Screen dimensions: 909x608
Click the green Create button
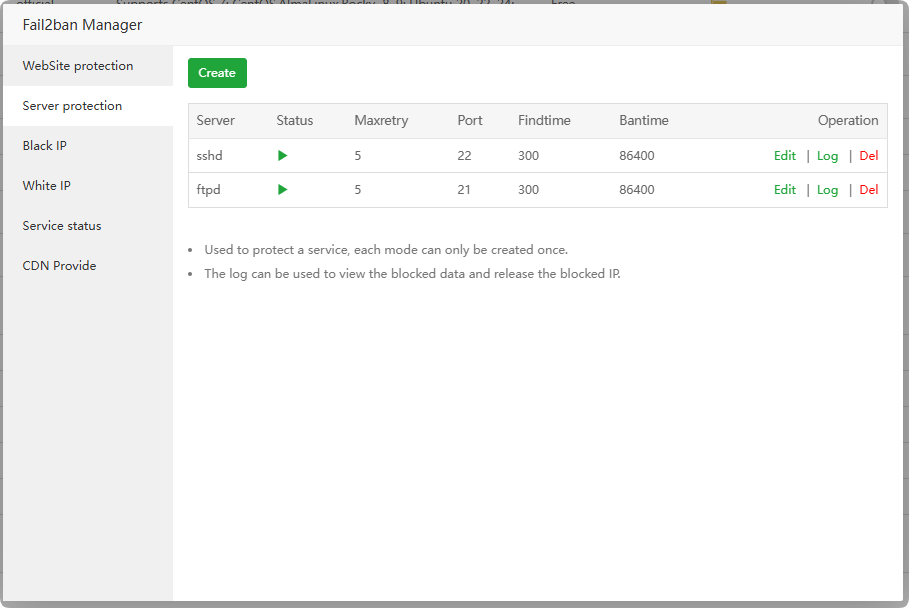tap(217, 73)
